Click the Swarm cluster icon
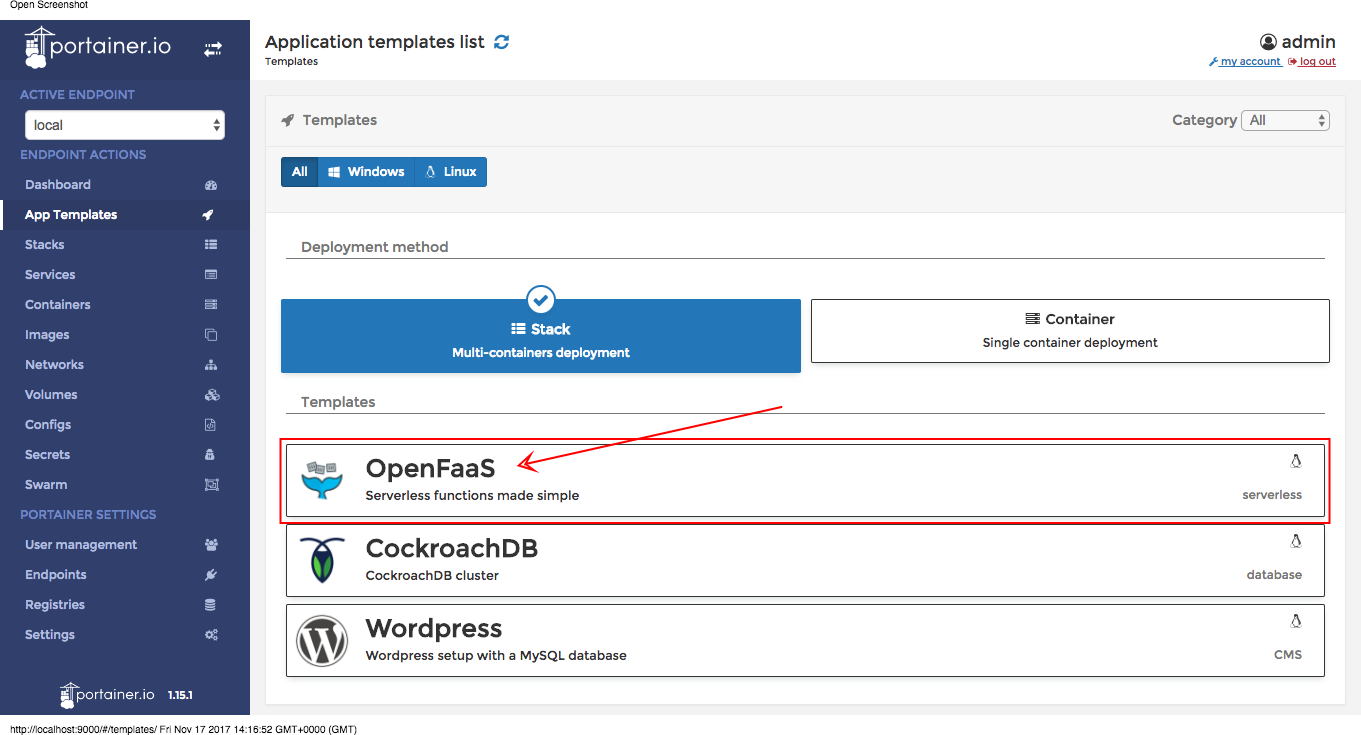The image size is (1361, 735). [212, 484]
